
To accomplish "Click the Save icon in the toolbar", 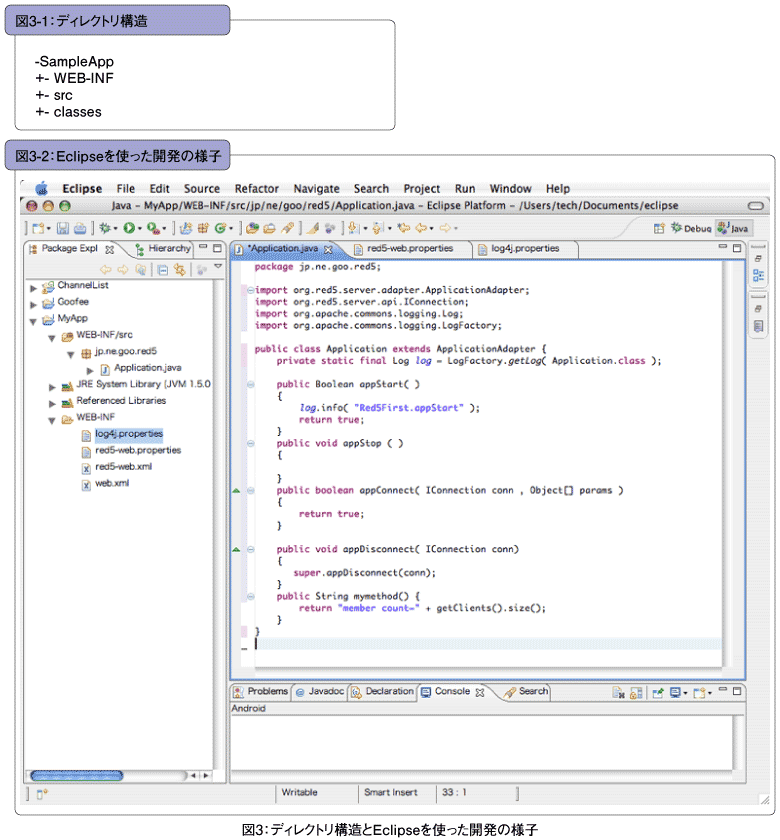I will 63,228.
